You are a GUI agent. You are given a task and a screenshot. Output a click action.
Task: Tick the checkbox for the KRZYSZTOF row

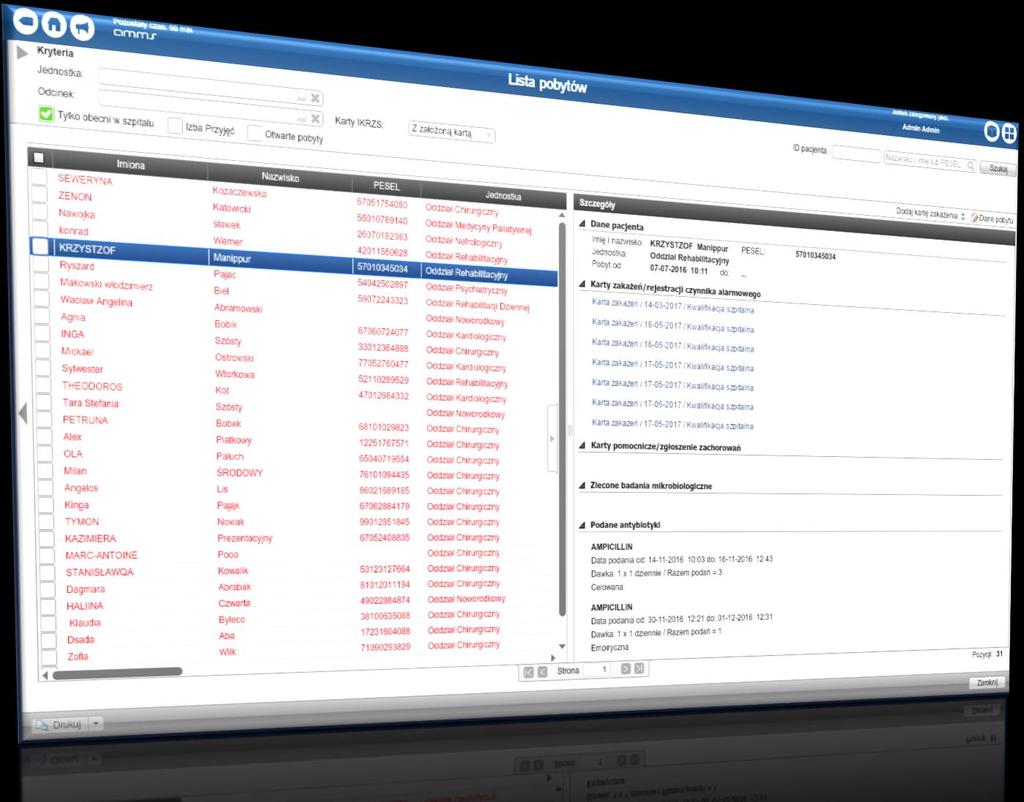tap(40, 246)
